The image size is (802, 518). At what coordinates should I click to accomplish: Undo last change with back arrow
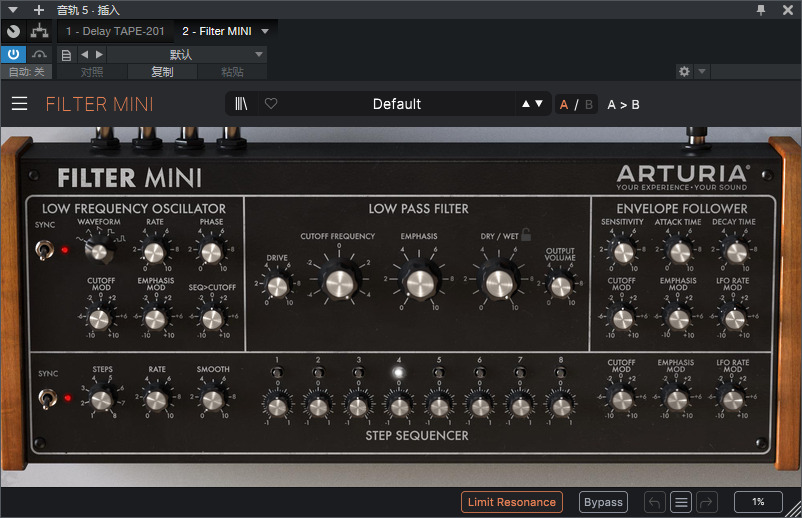coord(655,502)
